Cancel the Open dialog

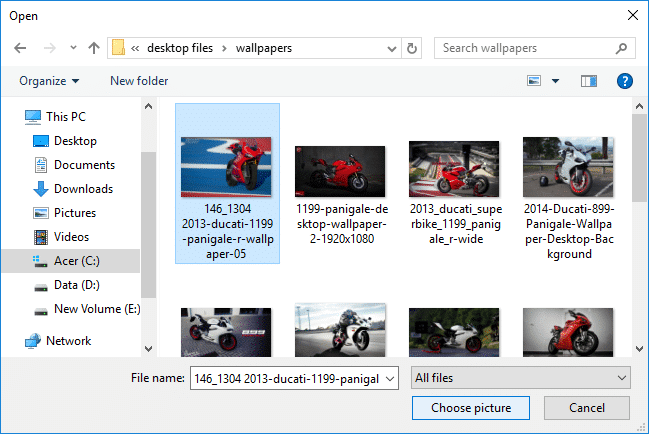pyautogui.click(x=587, y=408)
